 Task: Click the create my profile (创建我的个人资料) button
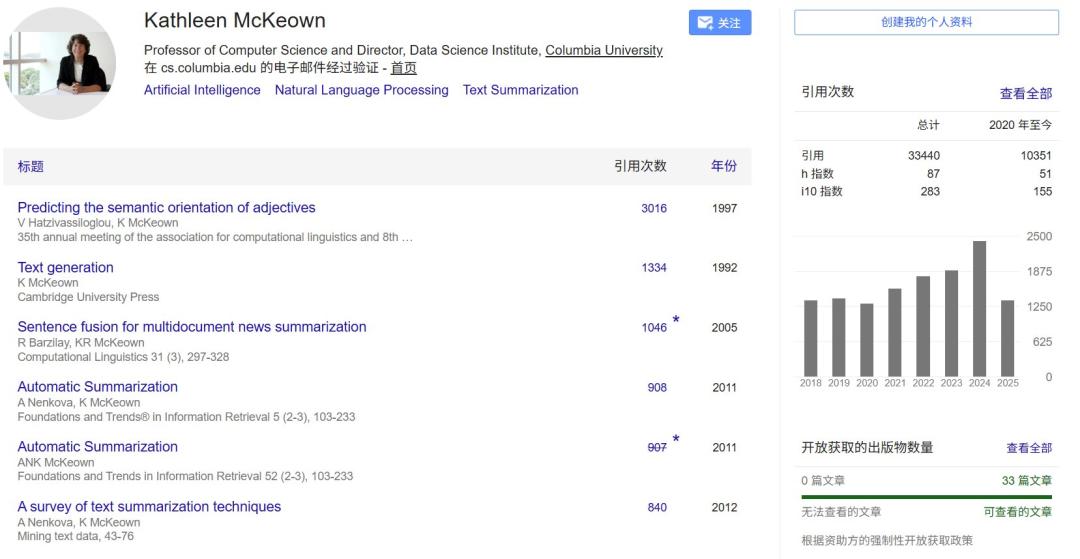926,22
